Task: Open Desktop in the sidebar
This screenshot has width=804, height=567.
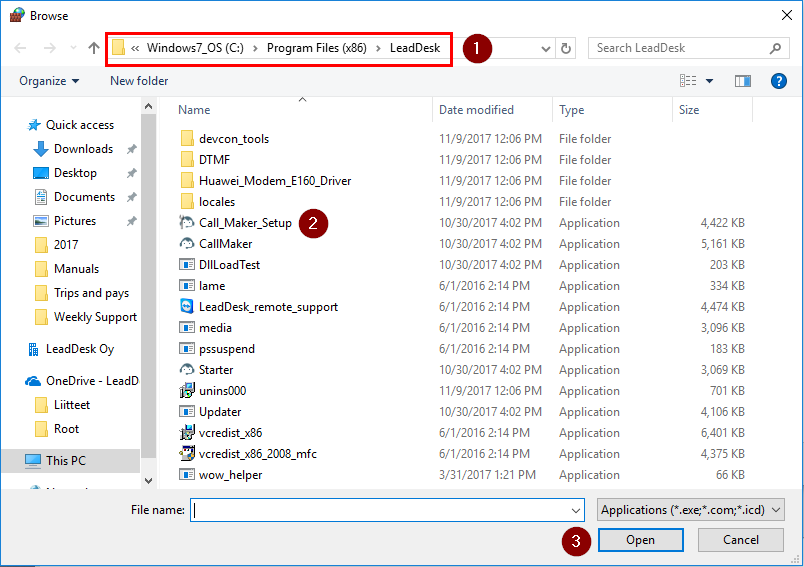Action: click(x=75, y=173)
